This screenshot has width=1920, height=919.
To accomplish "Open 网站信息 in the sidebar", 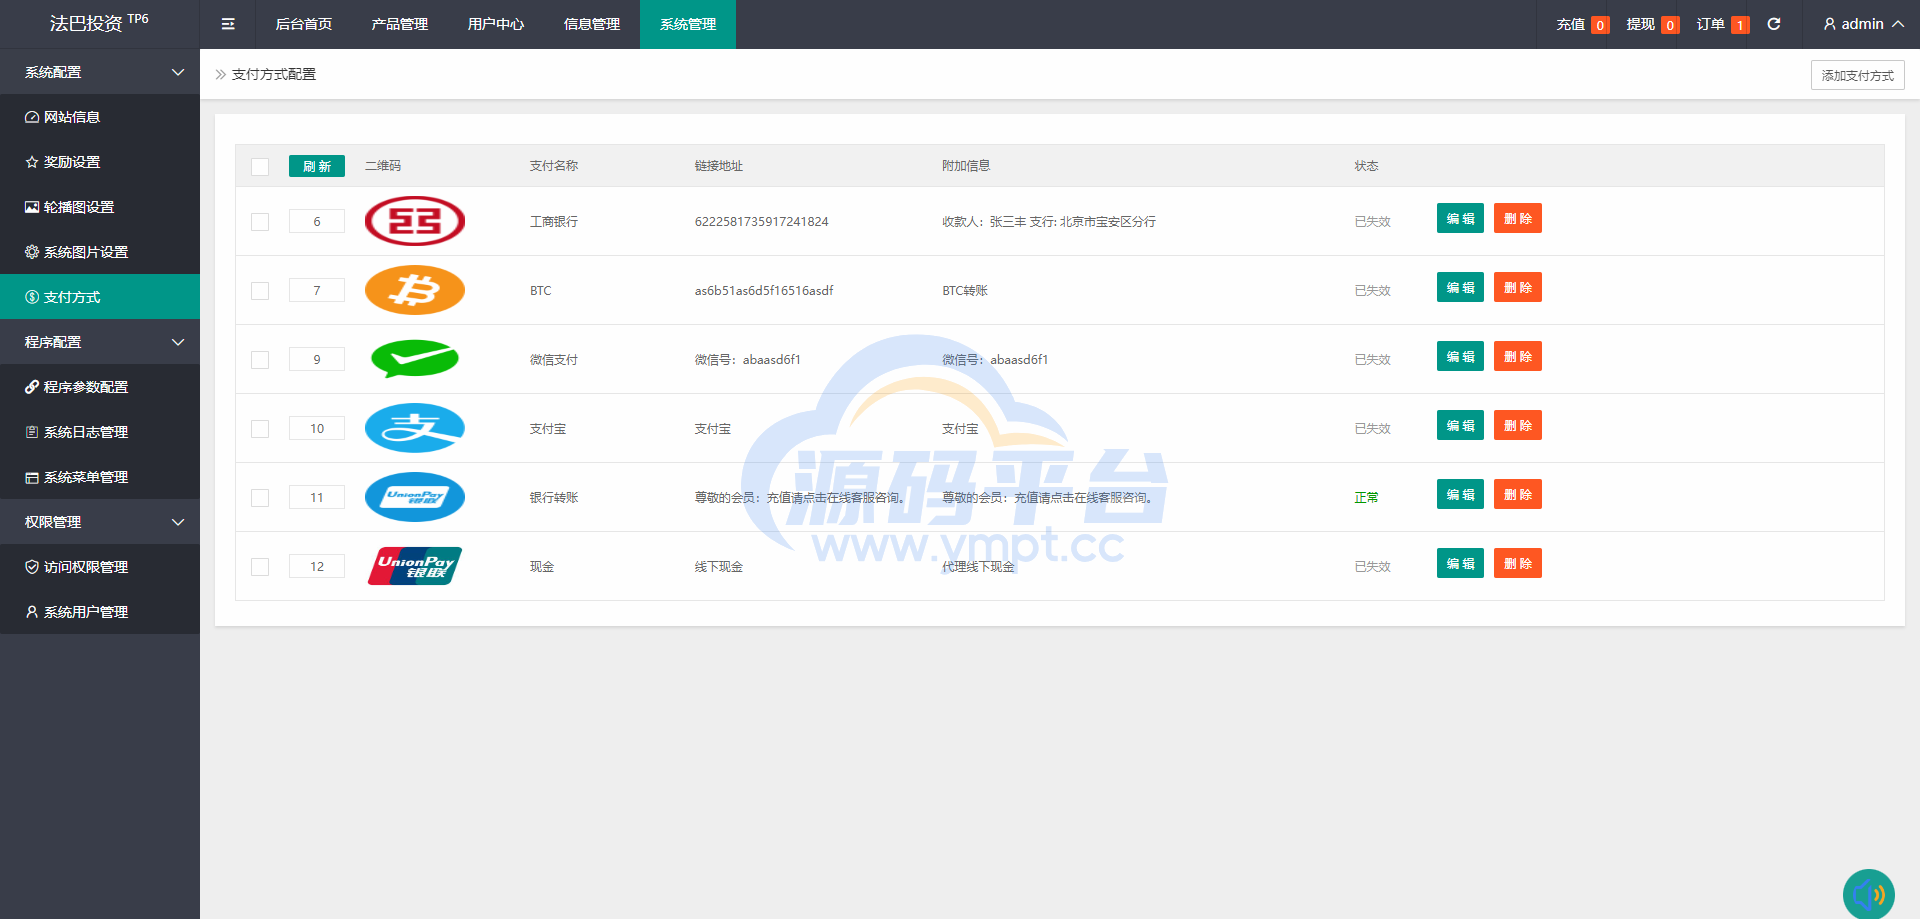I will pos(72,117).
